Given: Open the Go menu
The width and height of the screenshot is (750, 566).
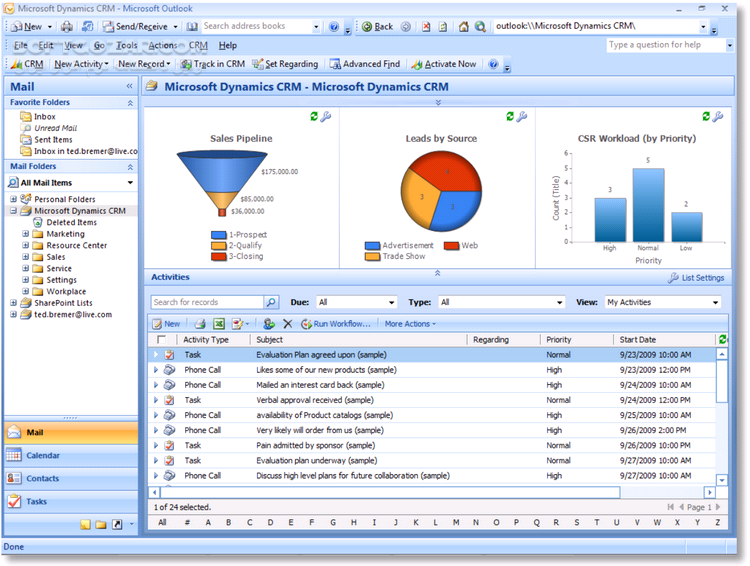Looking at the screenshot, I should coord(99,45).
